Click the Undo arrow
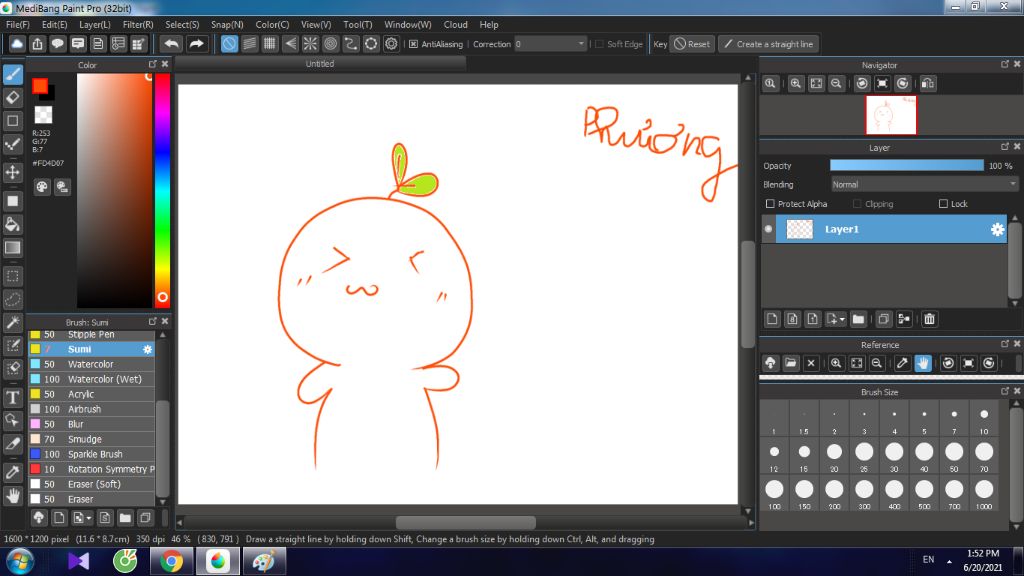Viewport: 1024px width, 576px height. coord(171,44)
